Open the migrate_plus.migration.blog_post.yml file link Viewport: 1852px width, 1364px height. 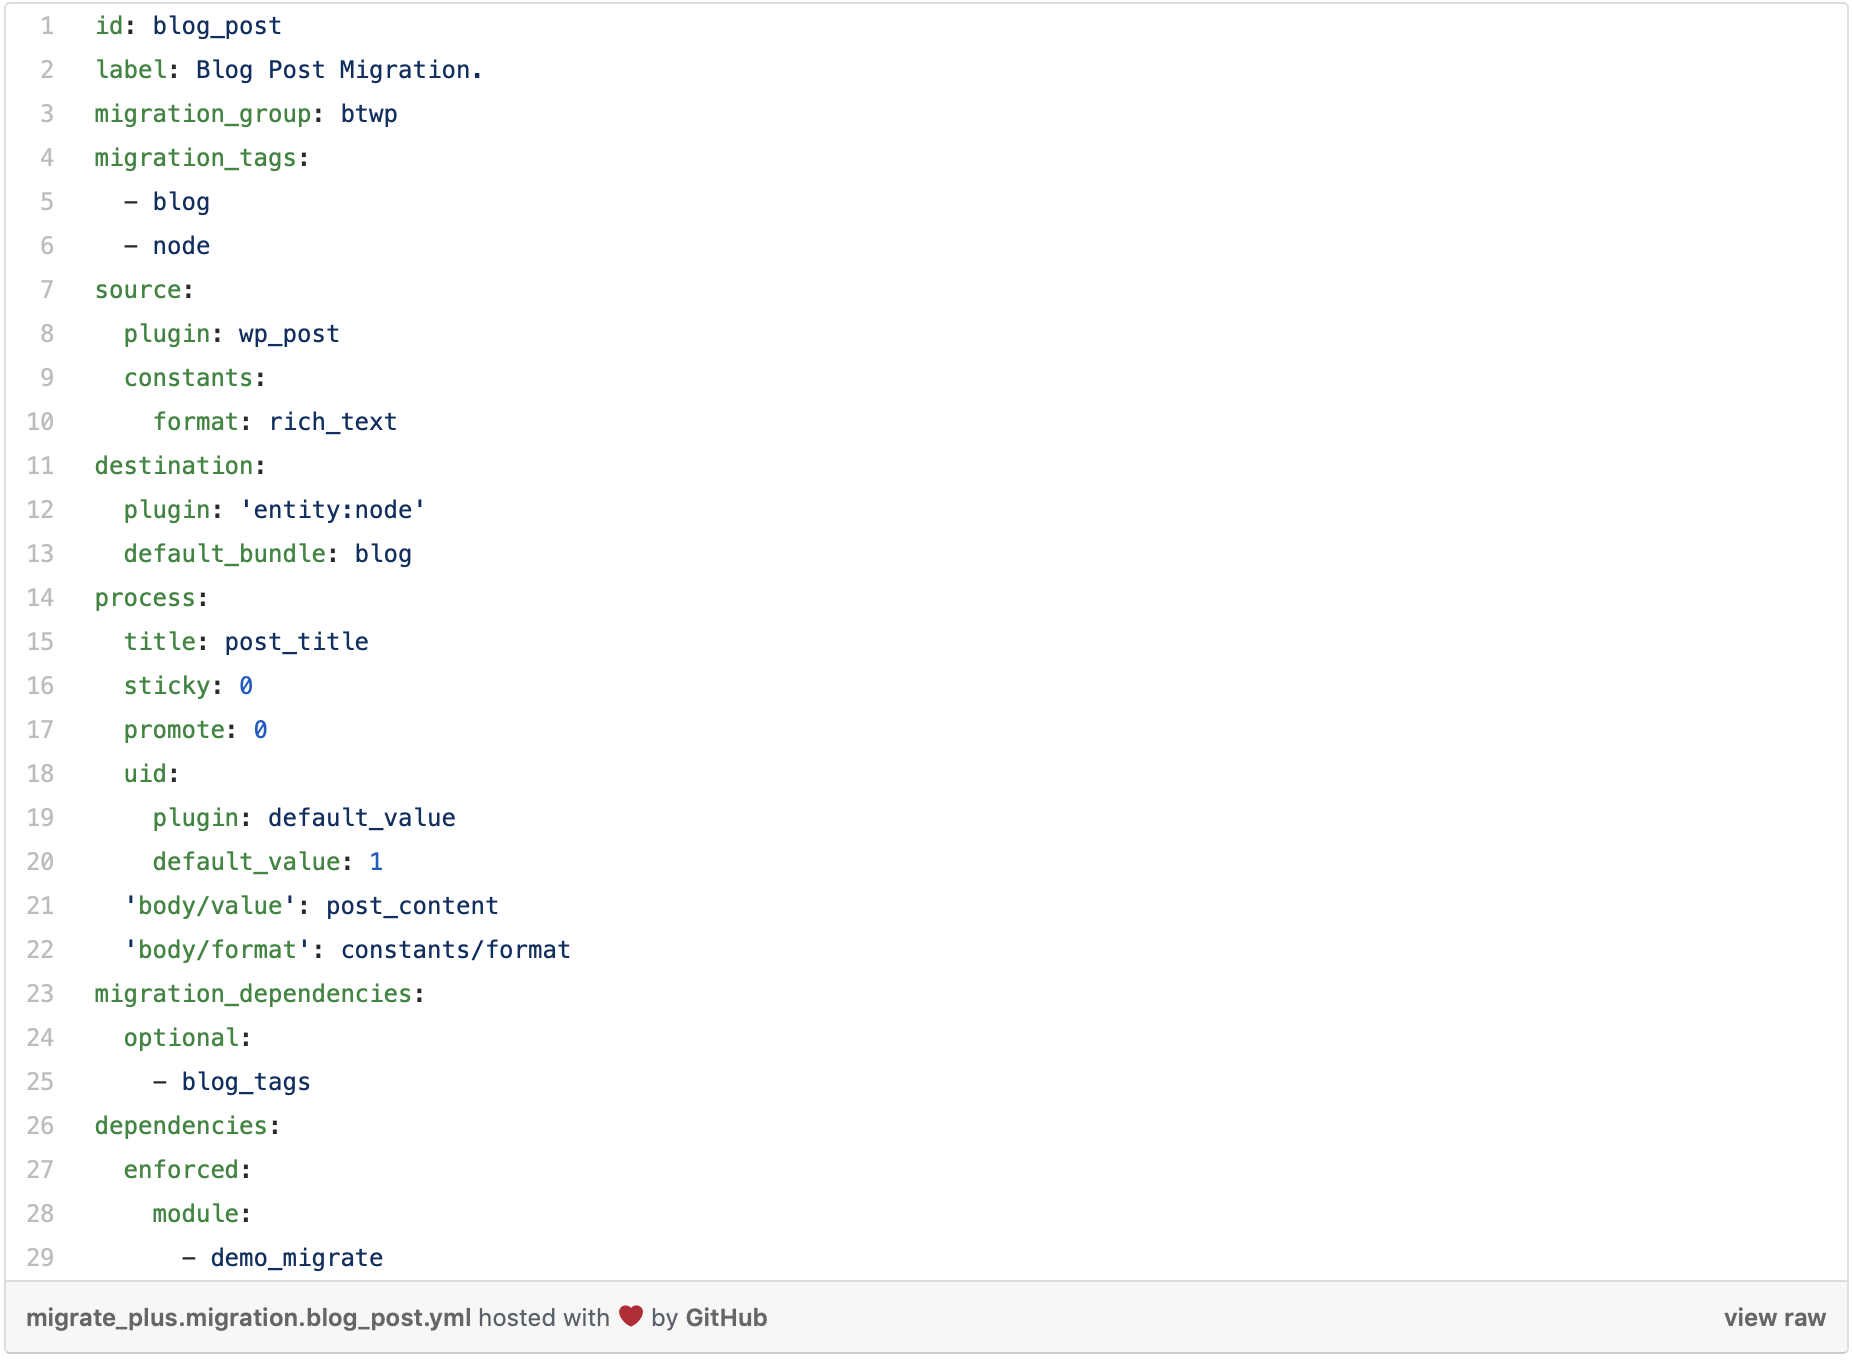pos(248,1318)
